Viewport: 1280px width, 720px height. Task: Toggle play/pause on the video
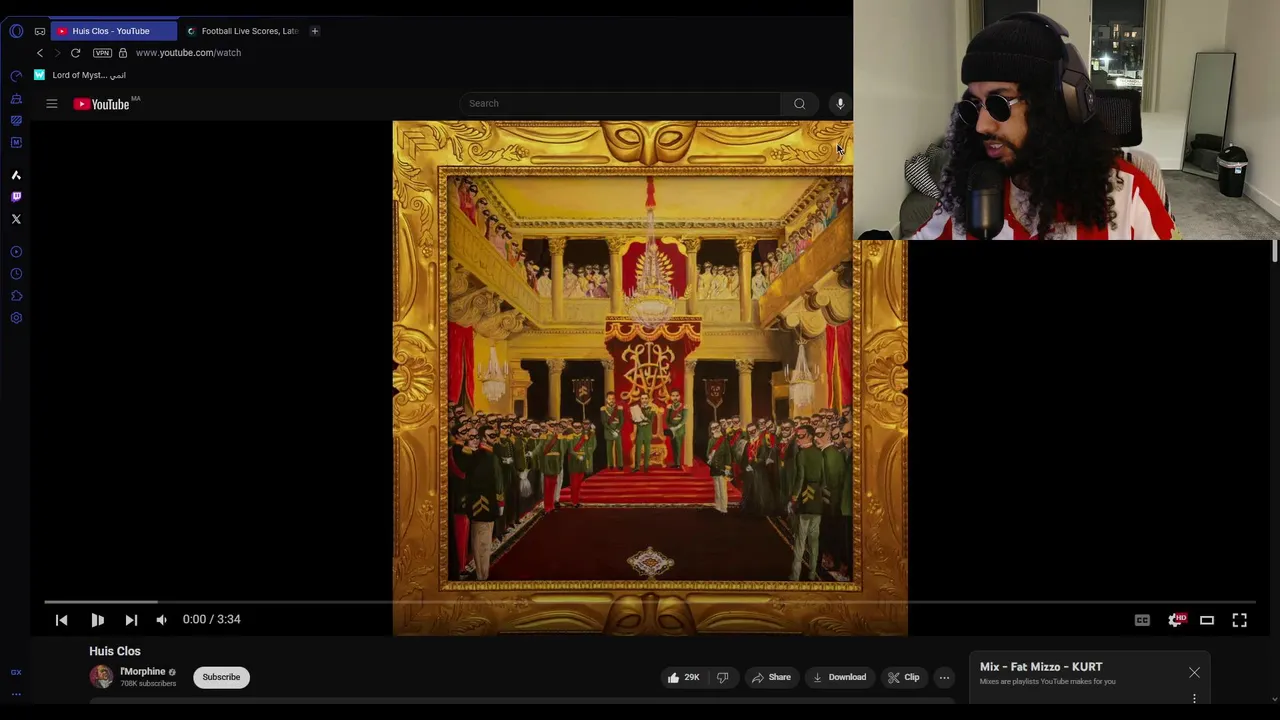(97, 620)
